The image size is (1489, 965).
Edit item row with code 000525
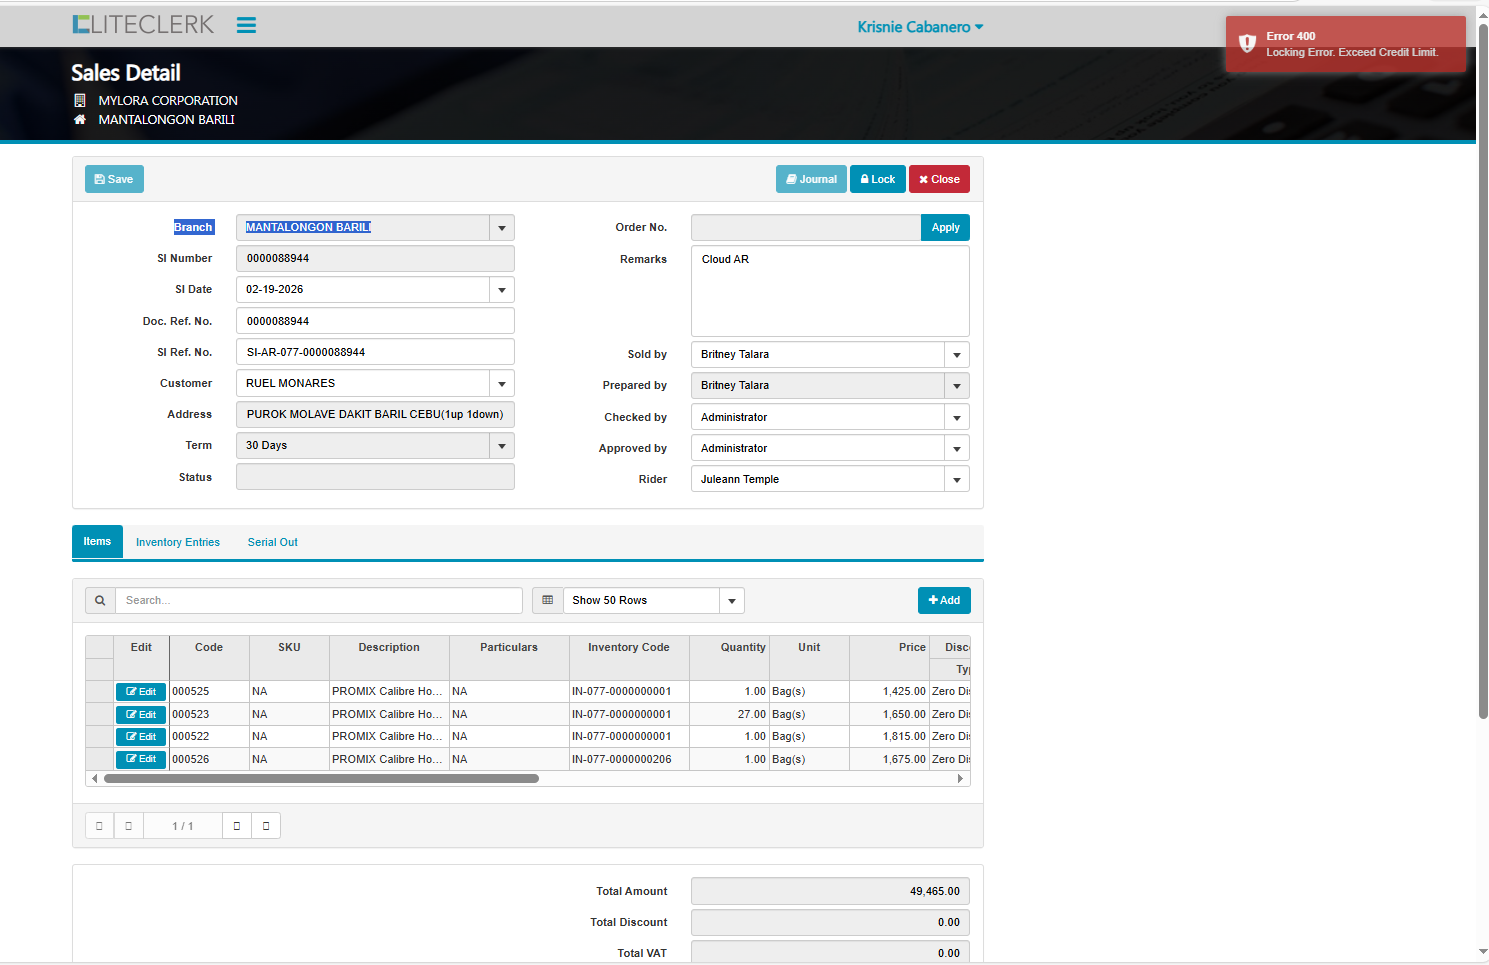(x=141, y=692)
